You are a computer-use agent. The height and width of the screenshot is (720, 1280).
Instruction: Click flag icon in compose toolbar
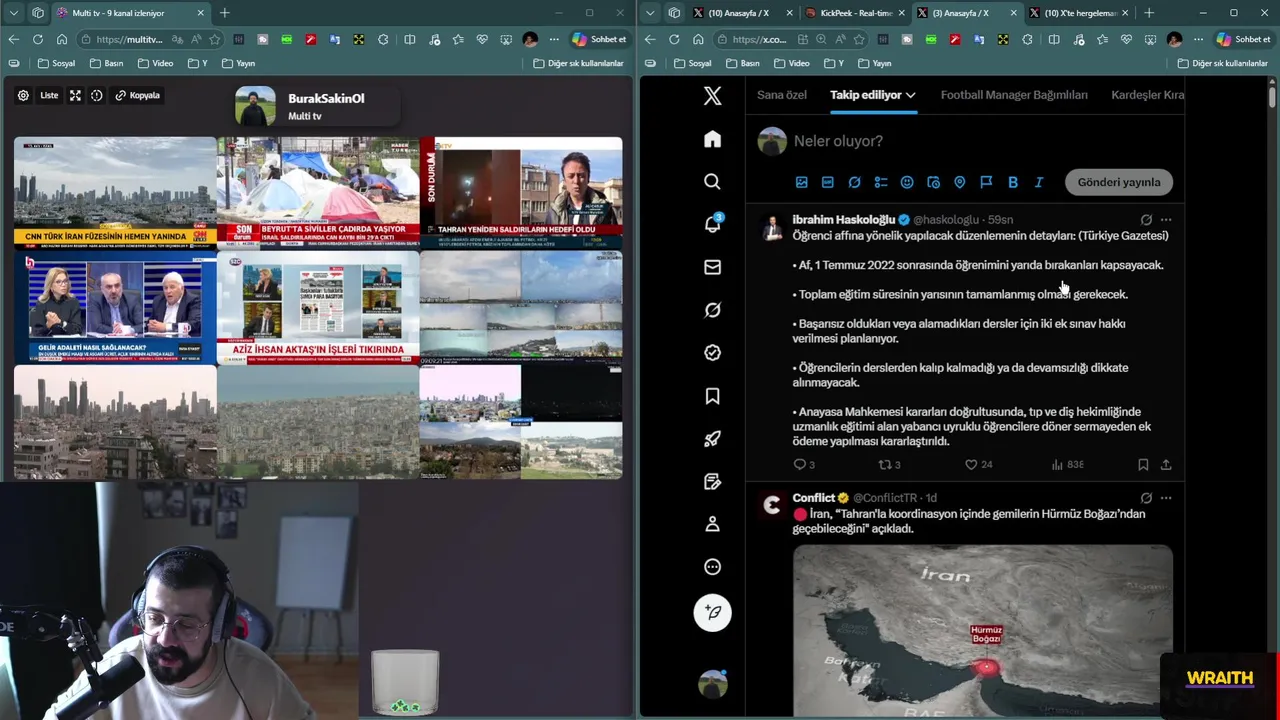tap(986, 182)
